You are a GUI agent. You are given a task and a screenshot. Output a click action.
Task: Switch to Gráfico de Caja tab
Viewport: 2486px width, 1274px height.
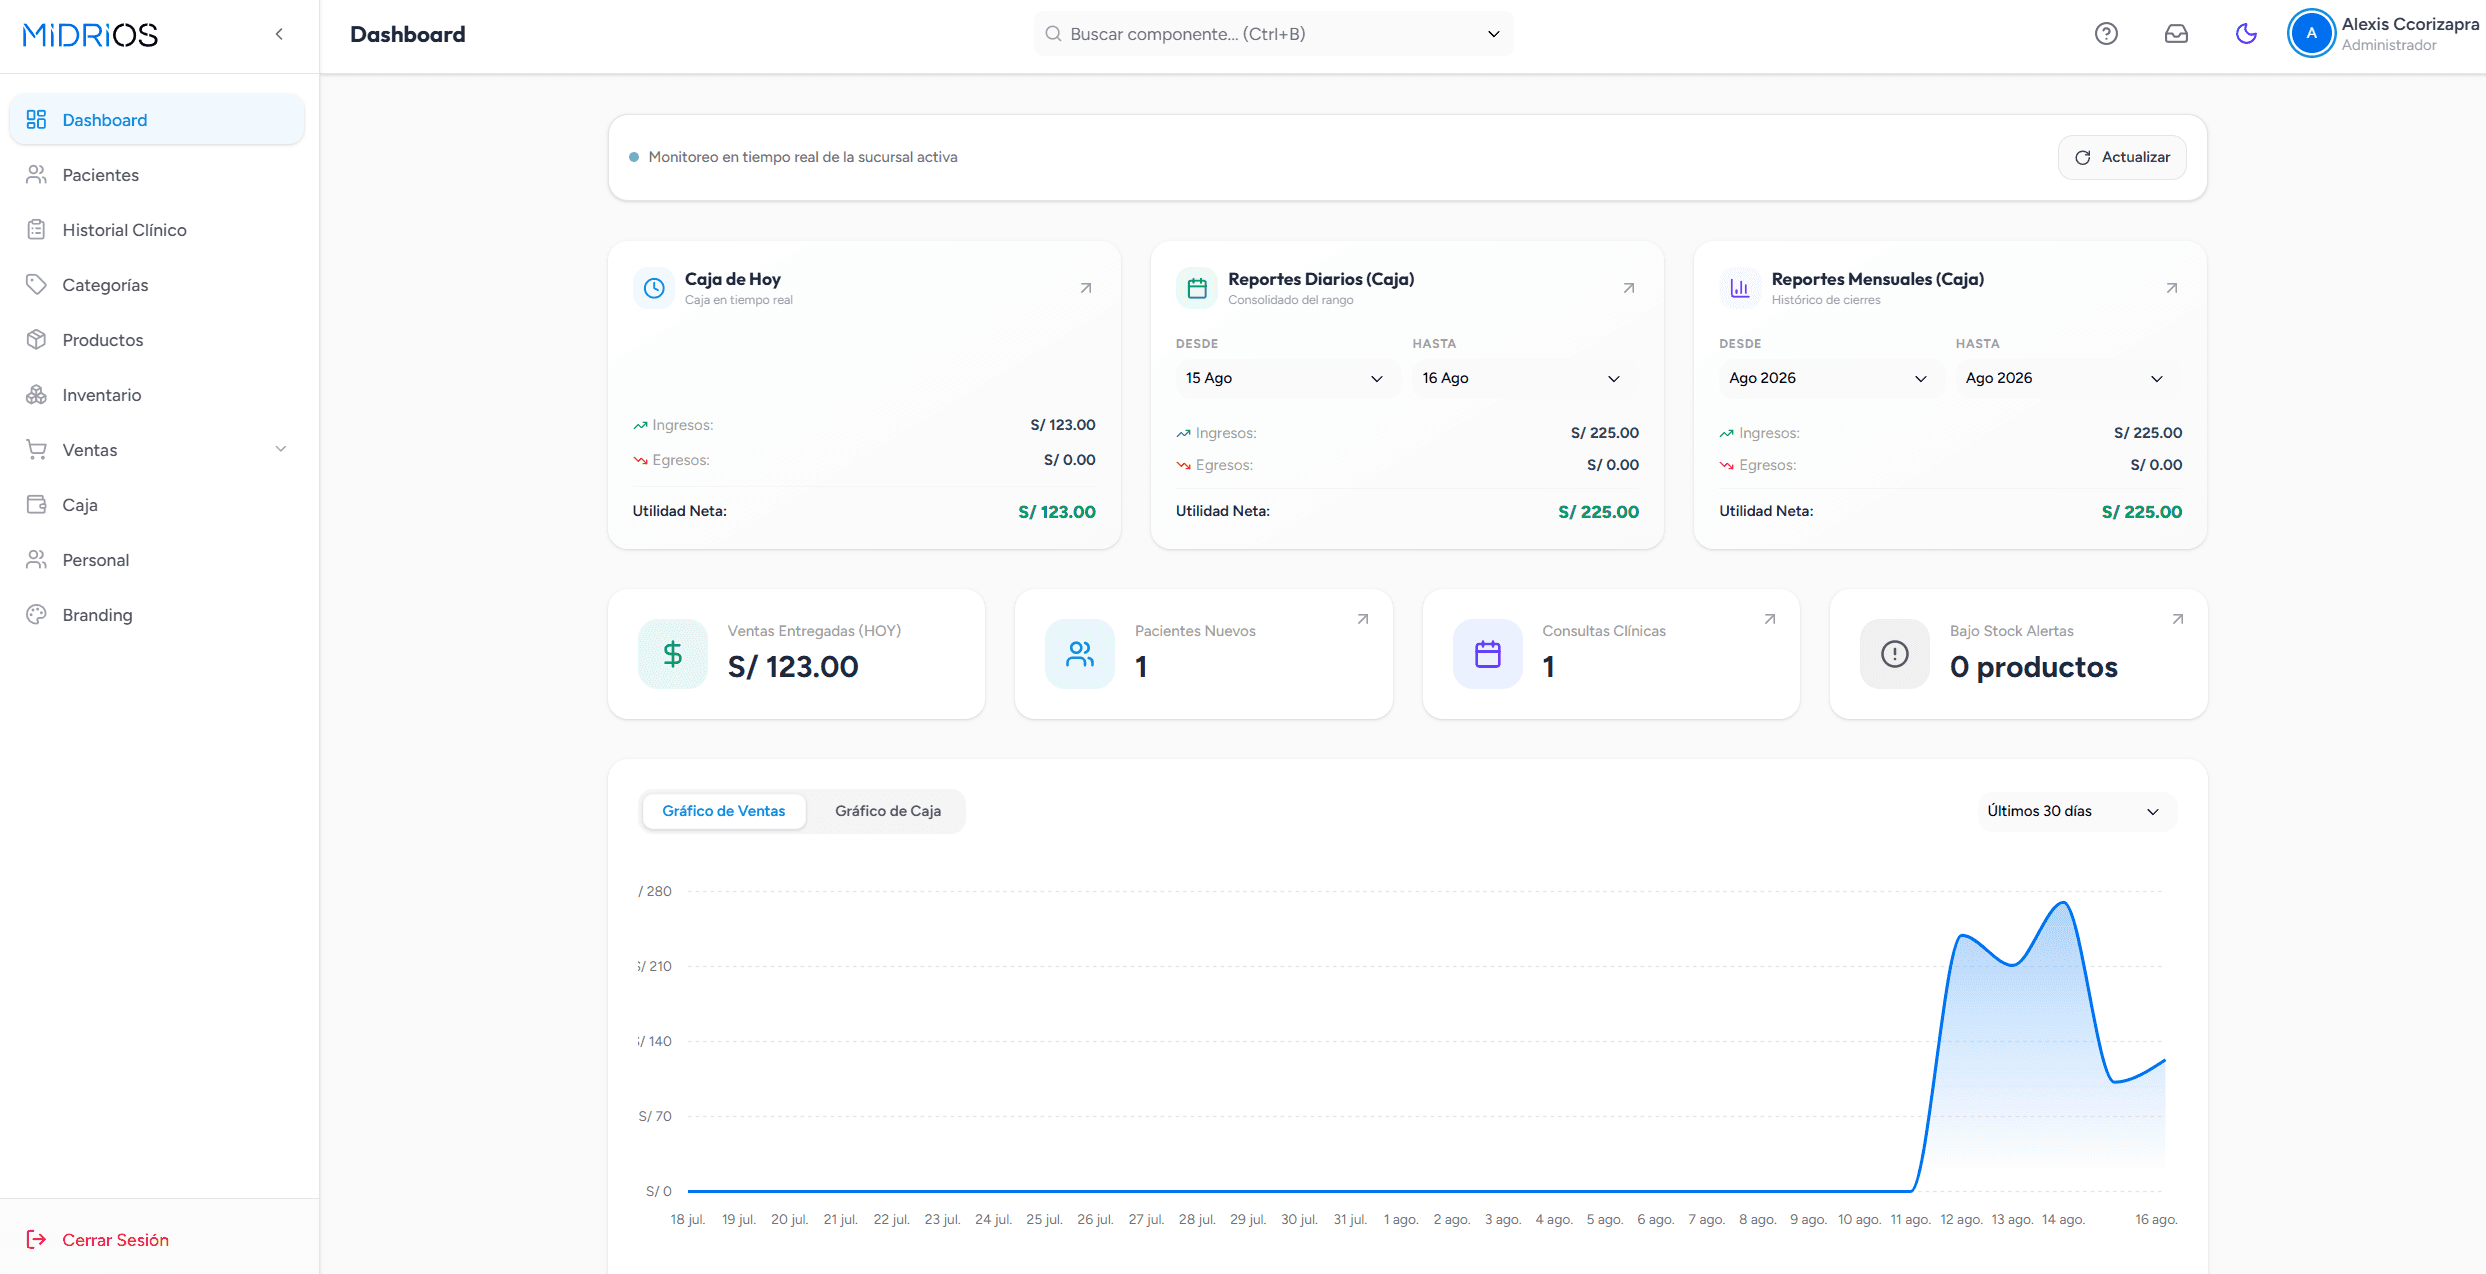click(888, 811)
